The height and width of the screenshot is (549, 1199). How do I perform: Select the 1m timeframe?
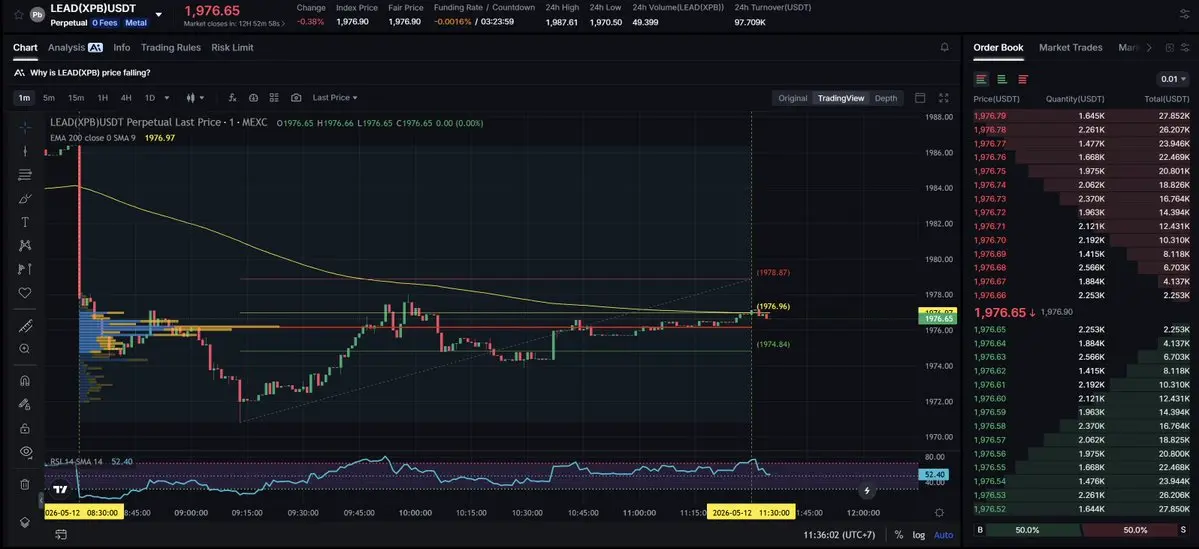(24, 98)
